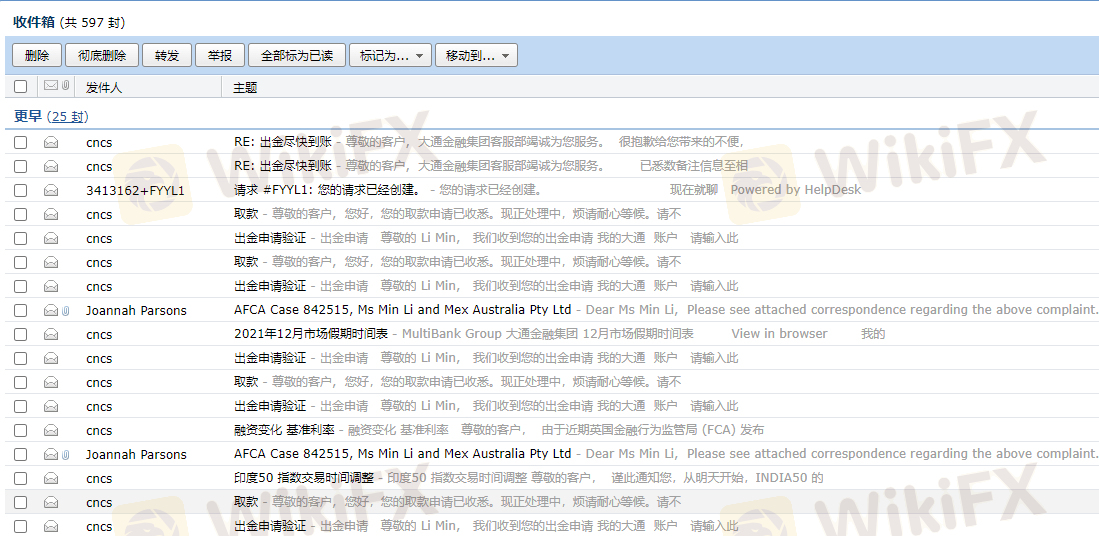Open email 融资变化 基准利率
The width and height of the screenshot is (1099, 536).
pyautogui.click(x=285, y=430)
